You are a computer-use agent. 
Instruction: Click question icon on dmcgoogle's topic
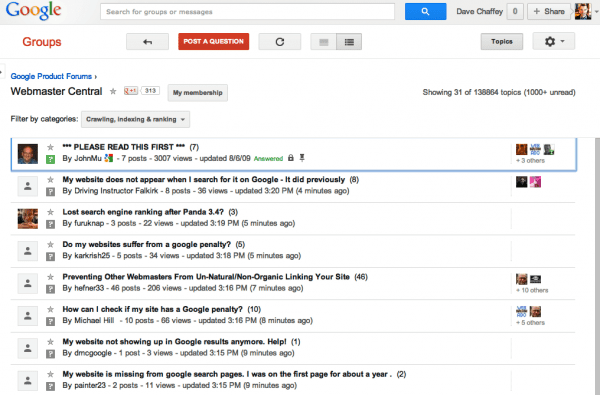[x=50, y=354]
